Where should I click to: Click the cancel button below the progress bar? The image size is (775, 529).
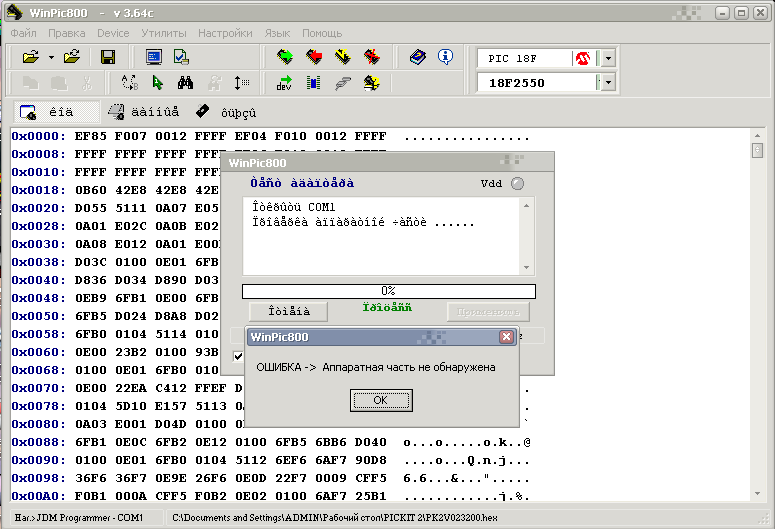click(288, 311)
